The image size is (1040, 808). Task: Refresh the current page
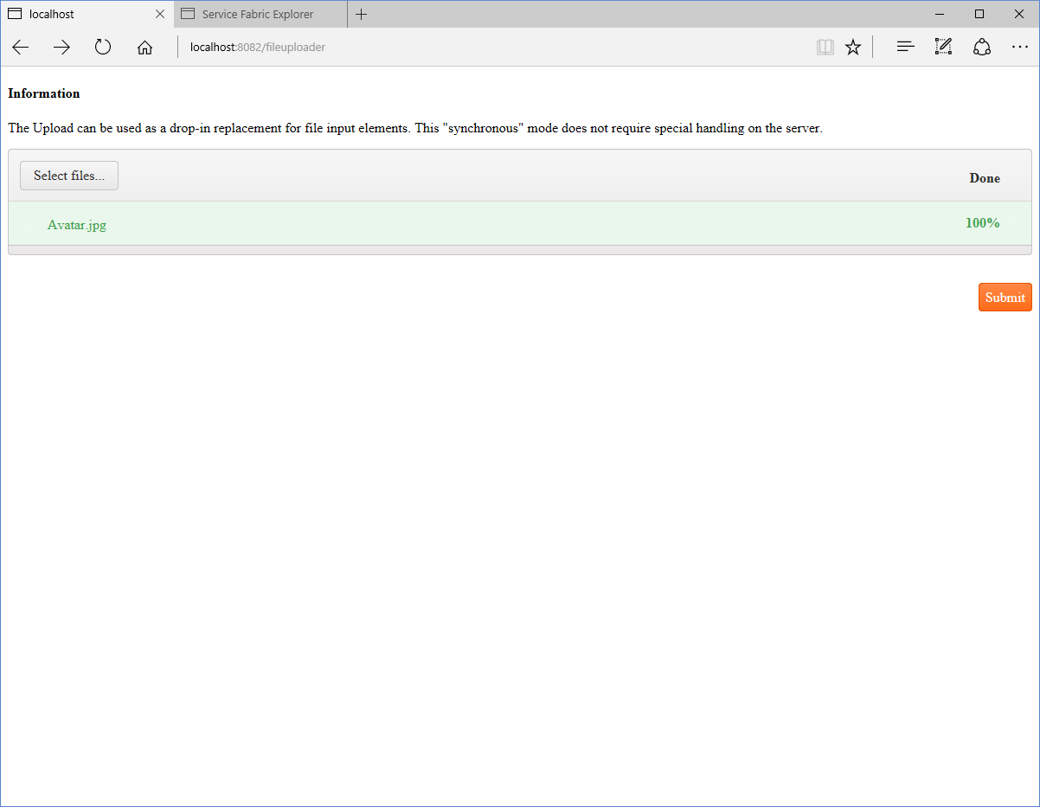103,47
